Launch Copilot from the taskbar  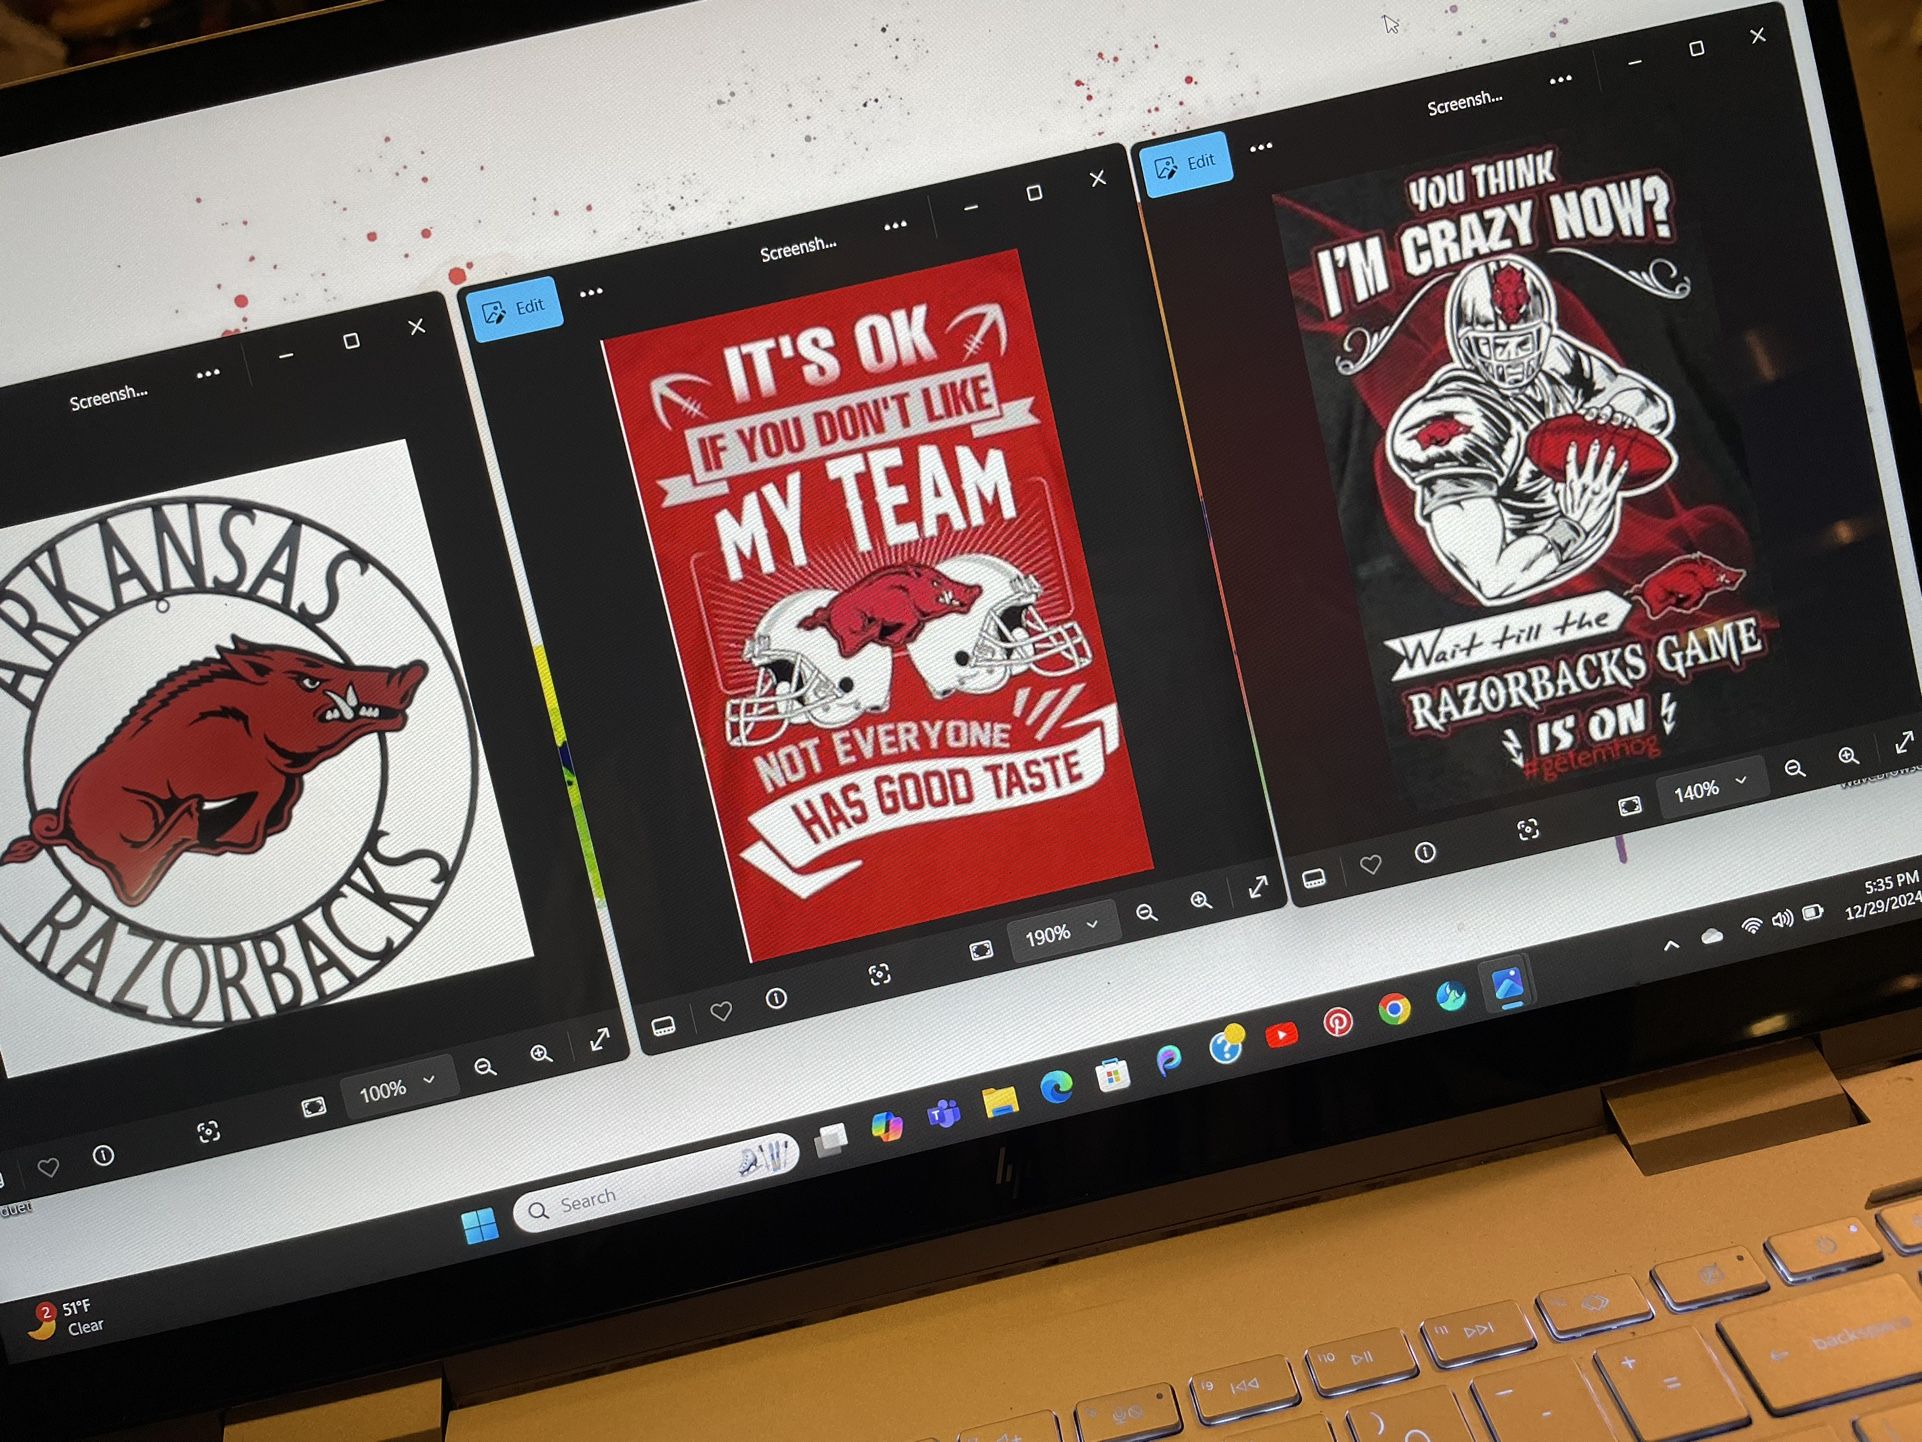point(886,1127)
